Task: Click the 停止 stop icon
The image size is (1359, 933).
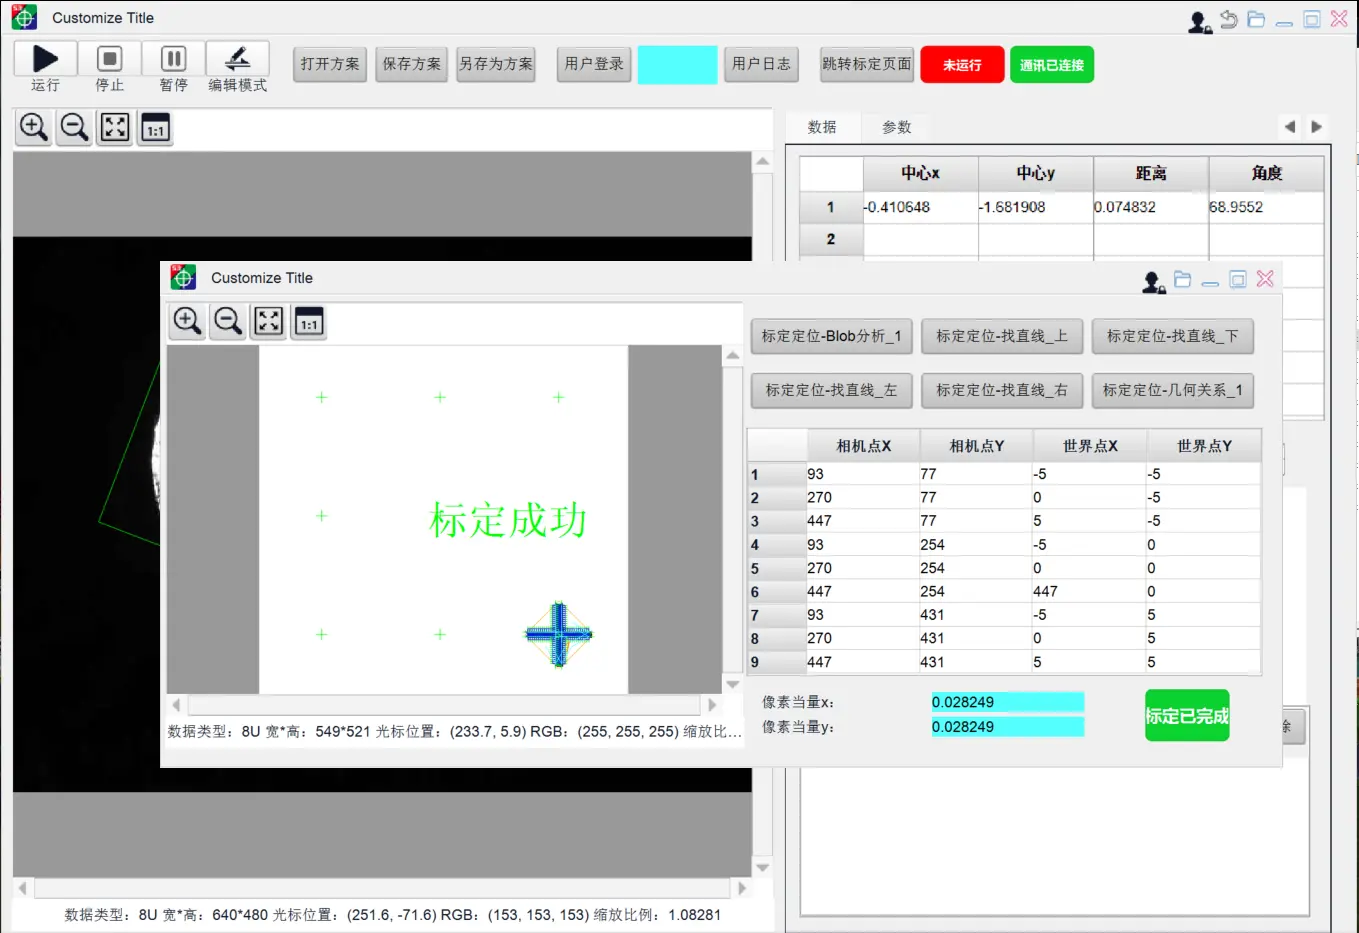Action: (x=110, y=59)
